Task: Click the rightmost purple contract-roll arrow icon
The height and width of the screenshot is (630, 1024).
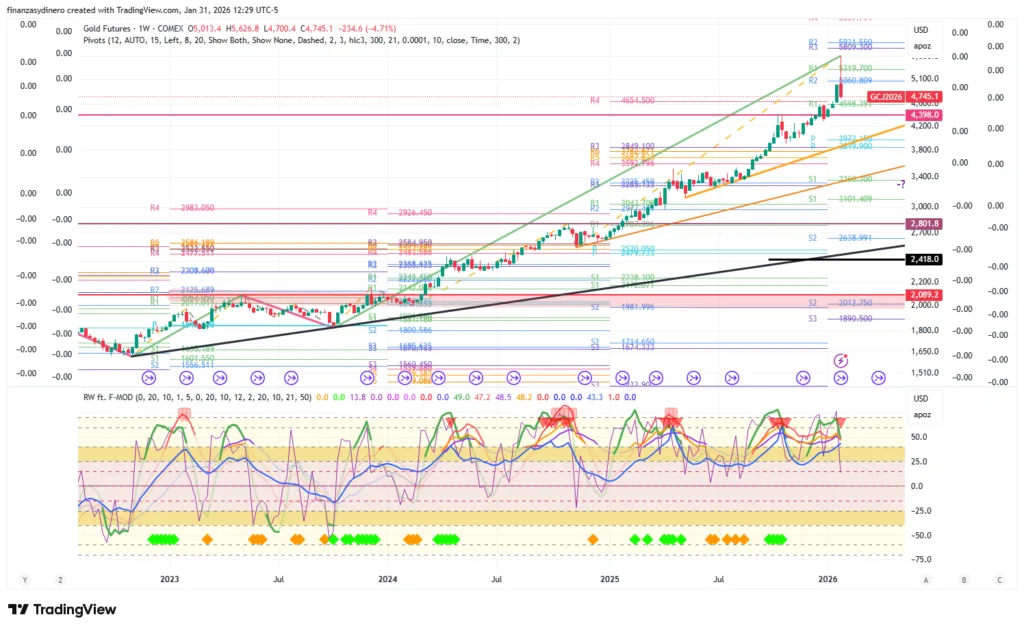Action: pyautogui.click(x=878, y=378)
